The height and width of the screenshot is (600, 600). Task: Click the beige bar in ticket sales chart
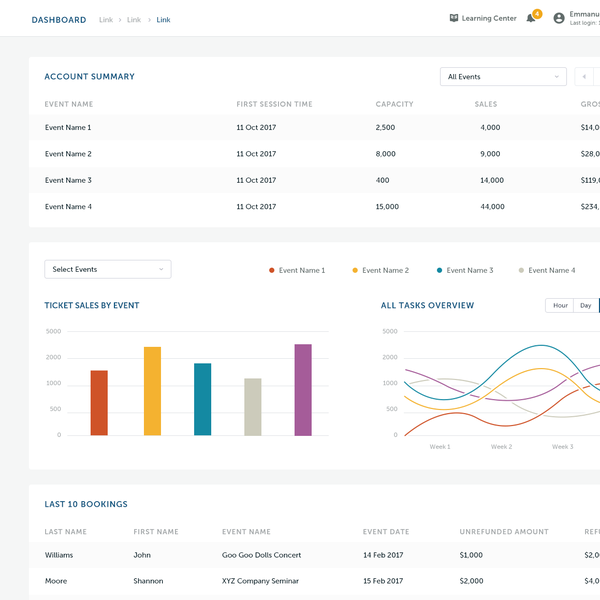click(x=253, y=407)
